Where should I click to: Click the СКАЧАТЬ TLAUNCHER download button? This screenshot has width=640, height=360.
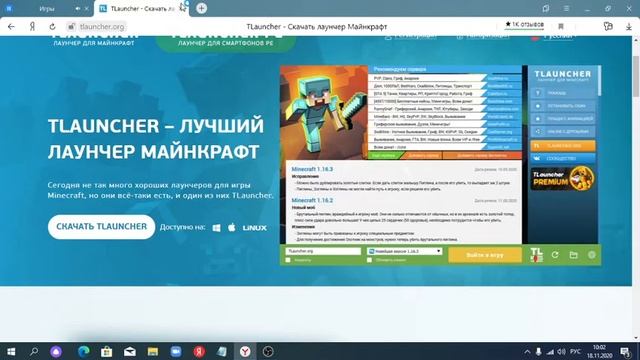101,227
